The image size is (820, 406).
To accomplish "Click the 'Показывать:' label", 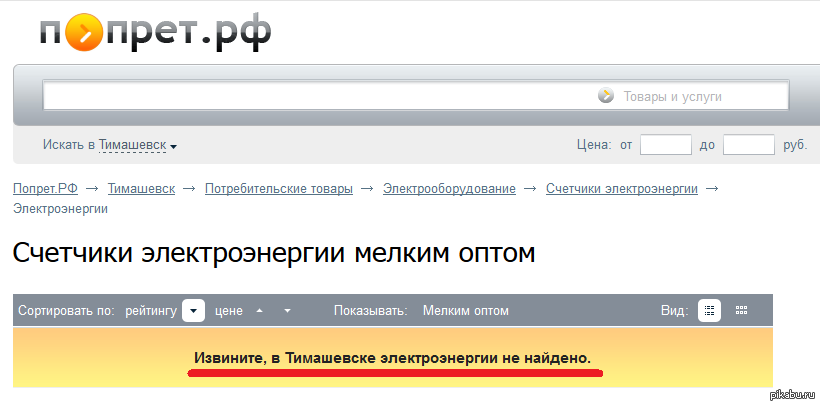I will (x=371, y=311).
